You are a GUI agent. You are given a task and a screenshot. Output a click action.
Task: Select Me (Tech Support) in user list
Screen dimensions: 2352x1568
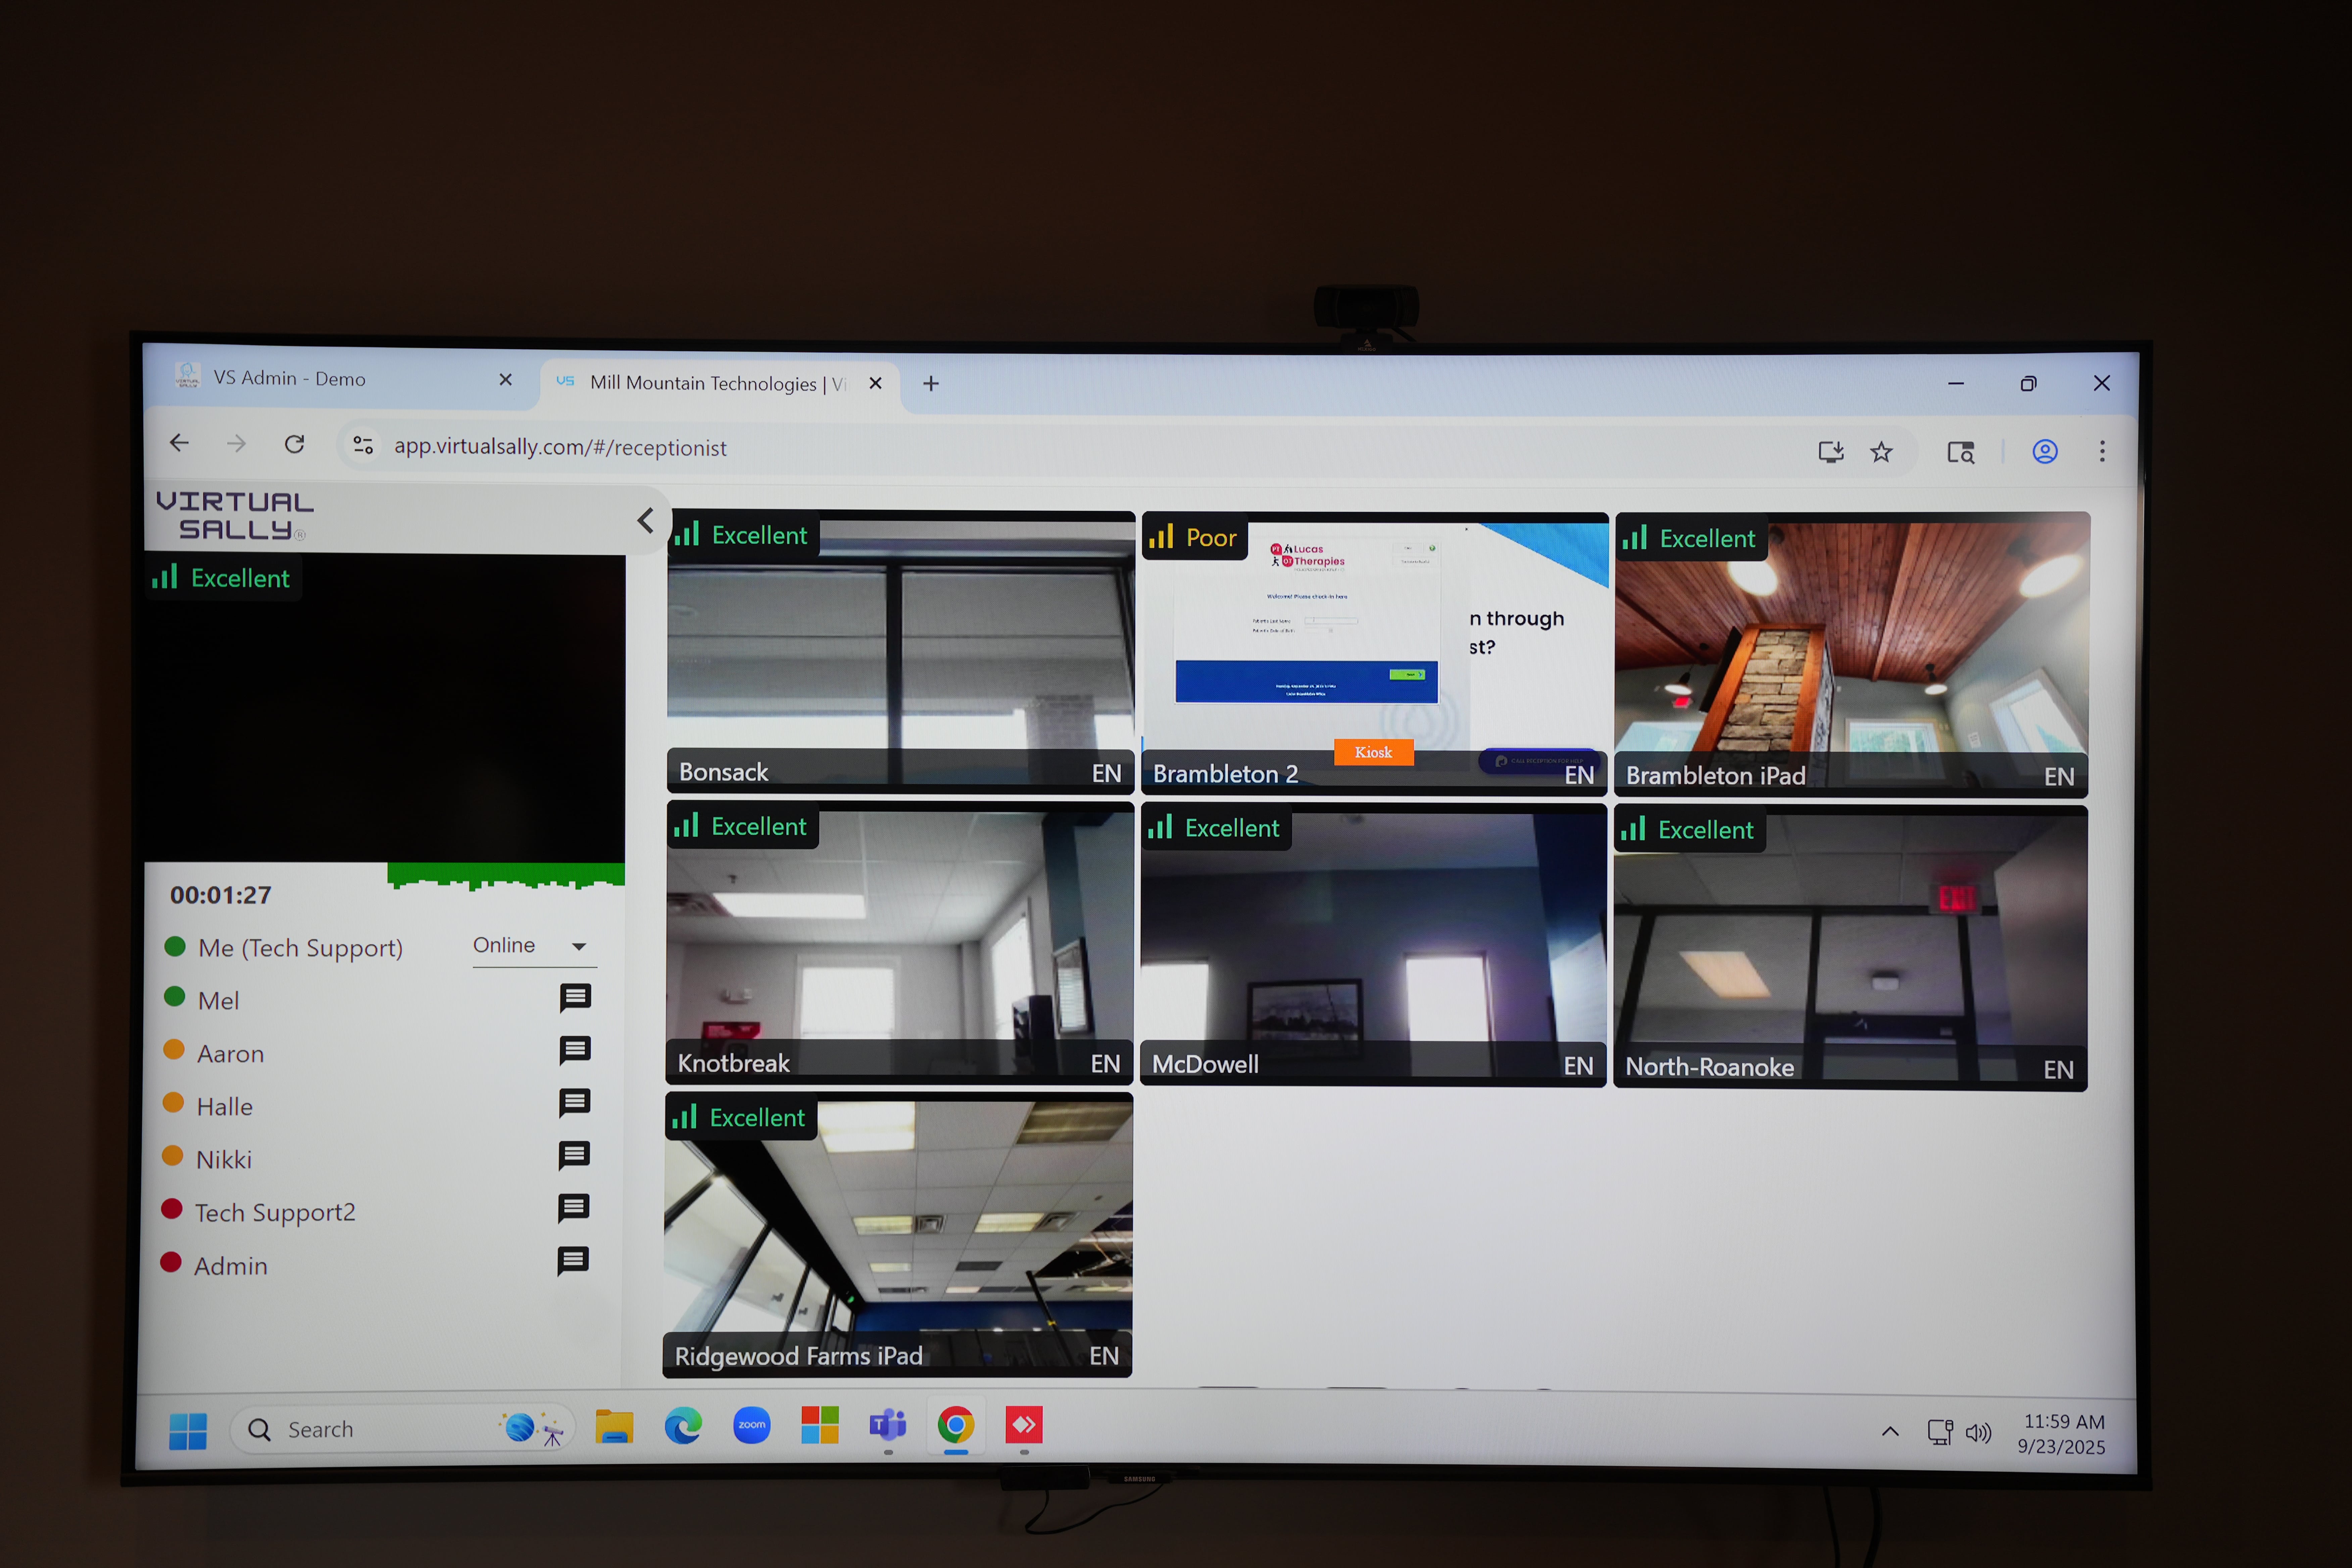click(300, 948)
